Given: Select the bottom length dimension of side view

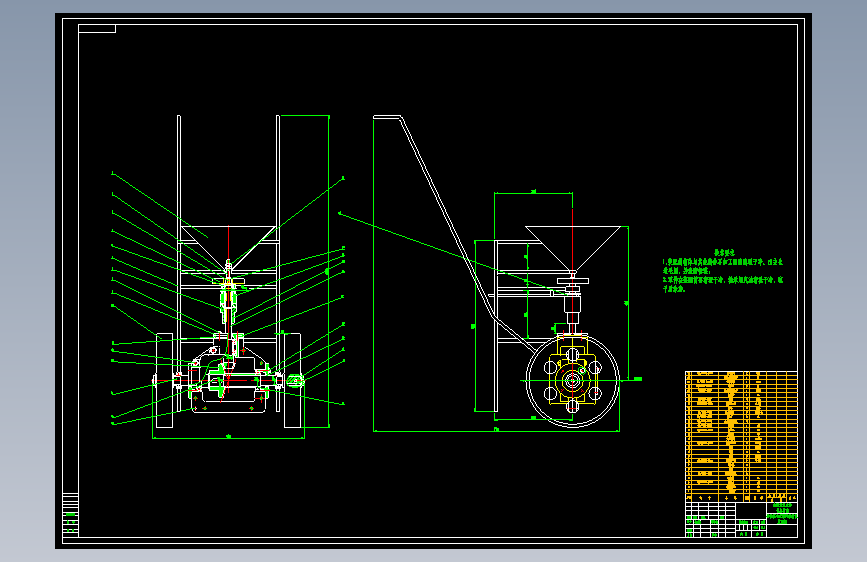Looking at the screenshot, I should point(496,430).
